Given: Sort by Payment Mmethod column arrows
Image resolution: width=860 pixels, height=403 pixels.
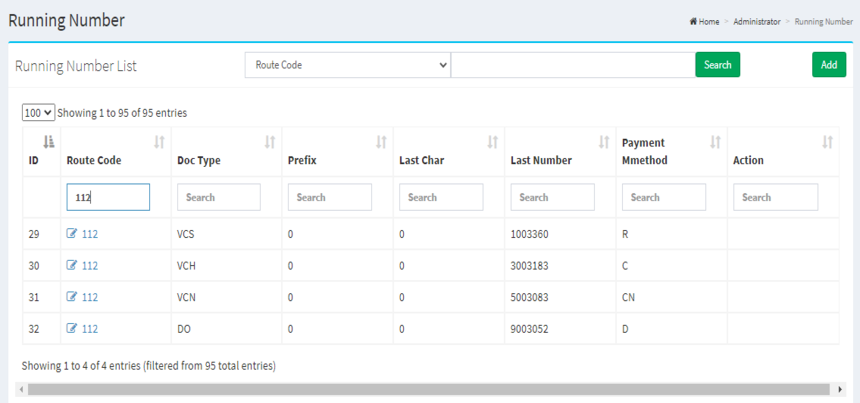Looking at the screenshot, I should pyautogui.click(x=715, y=143).
